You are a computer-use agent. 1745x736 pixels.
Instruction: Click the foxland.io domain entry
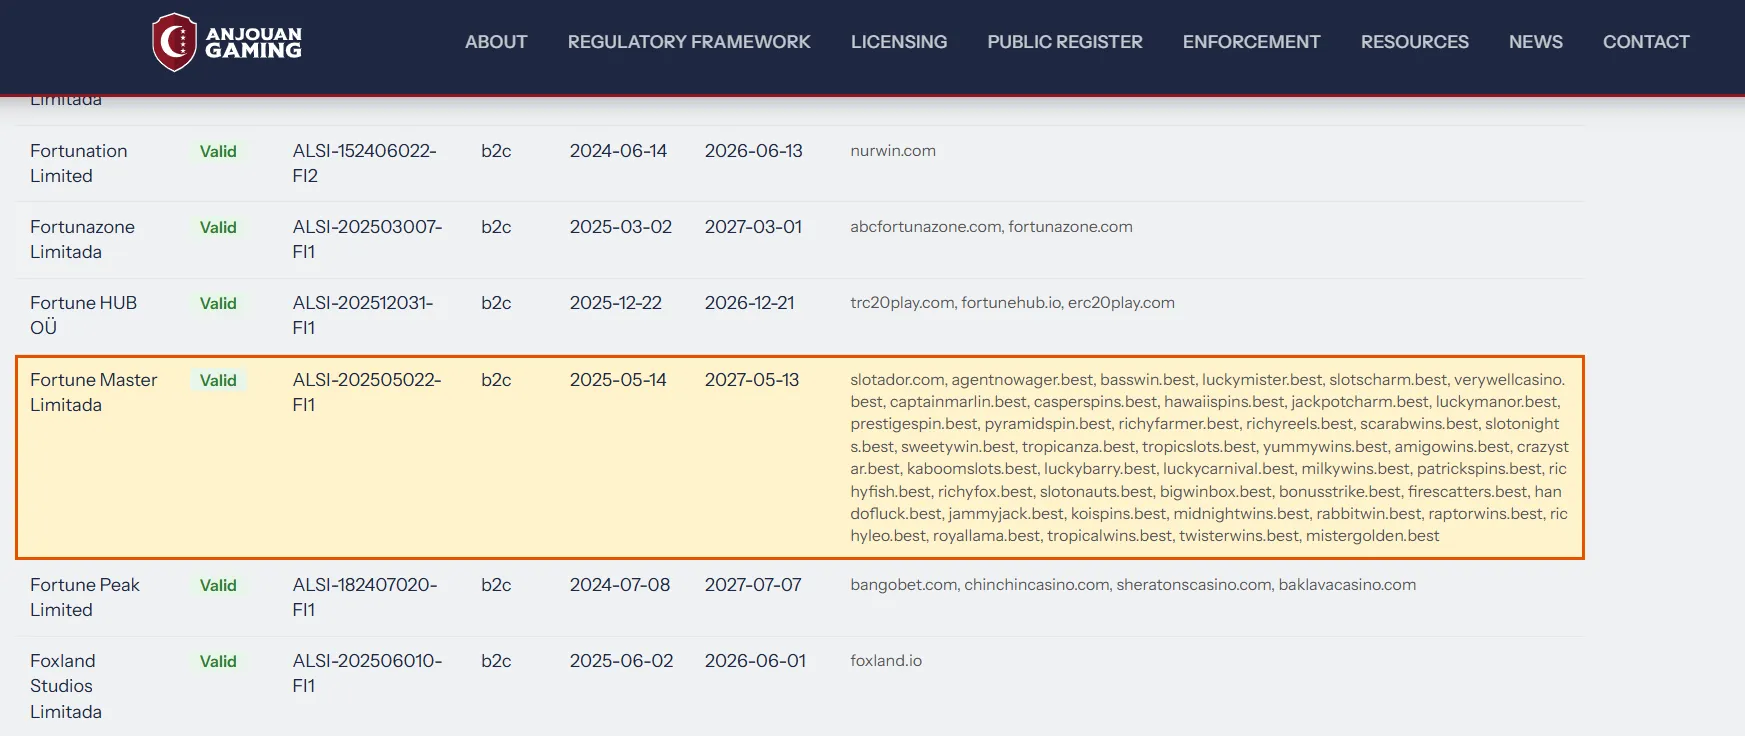[x=886, y=661]
